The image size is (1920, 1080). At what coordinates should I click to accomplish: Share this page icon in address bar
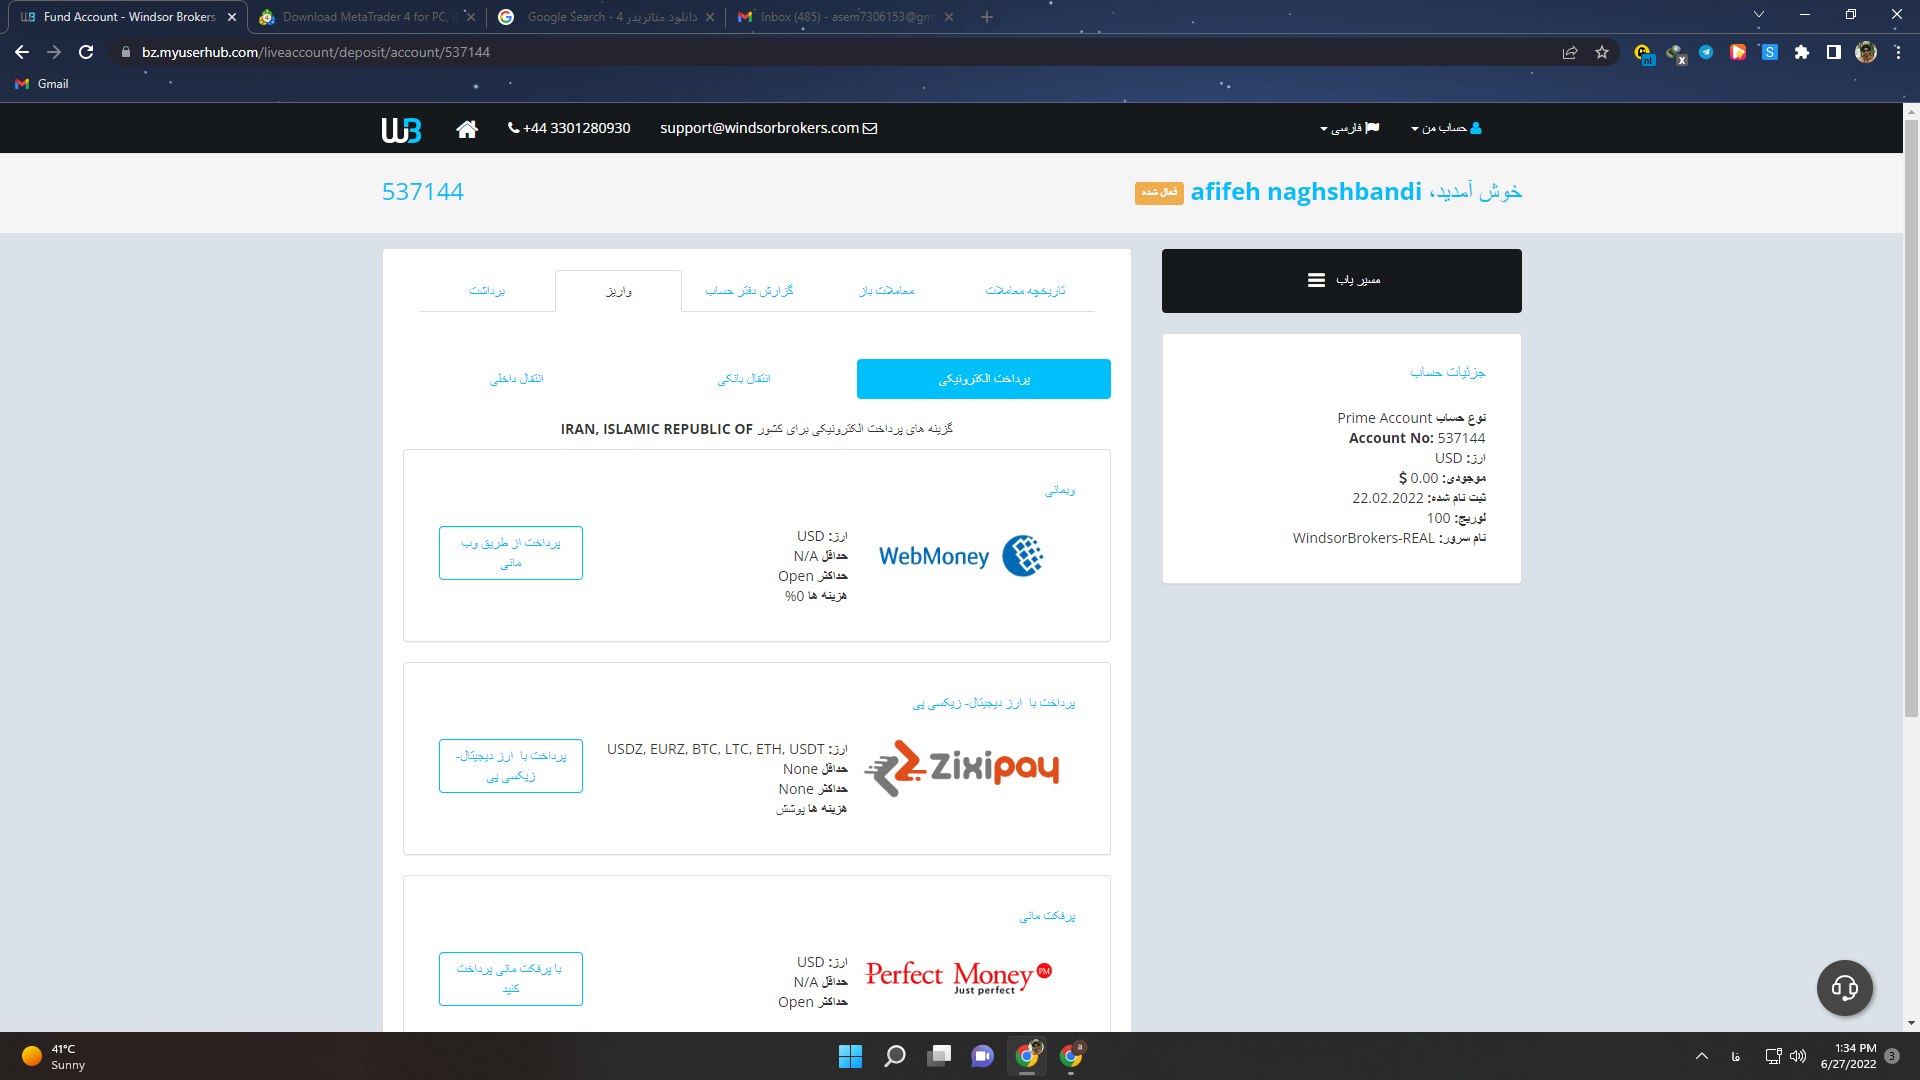1570,52
